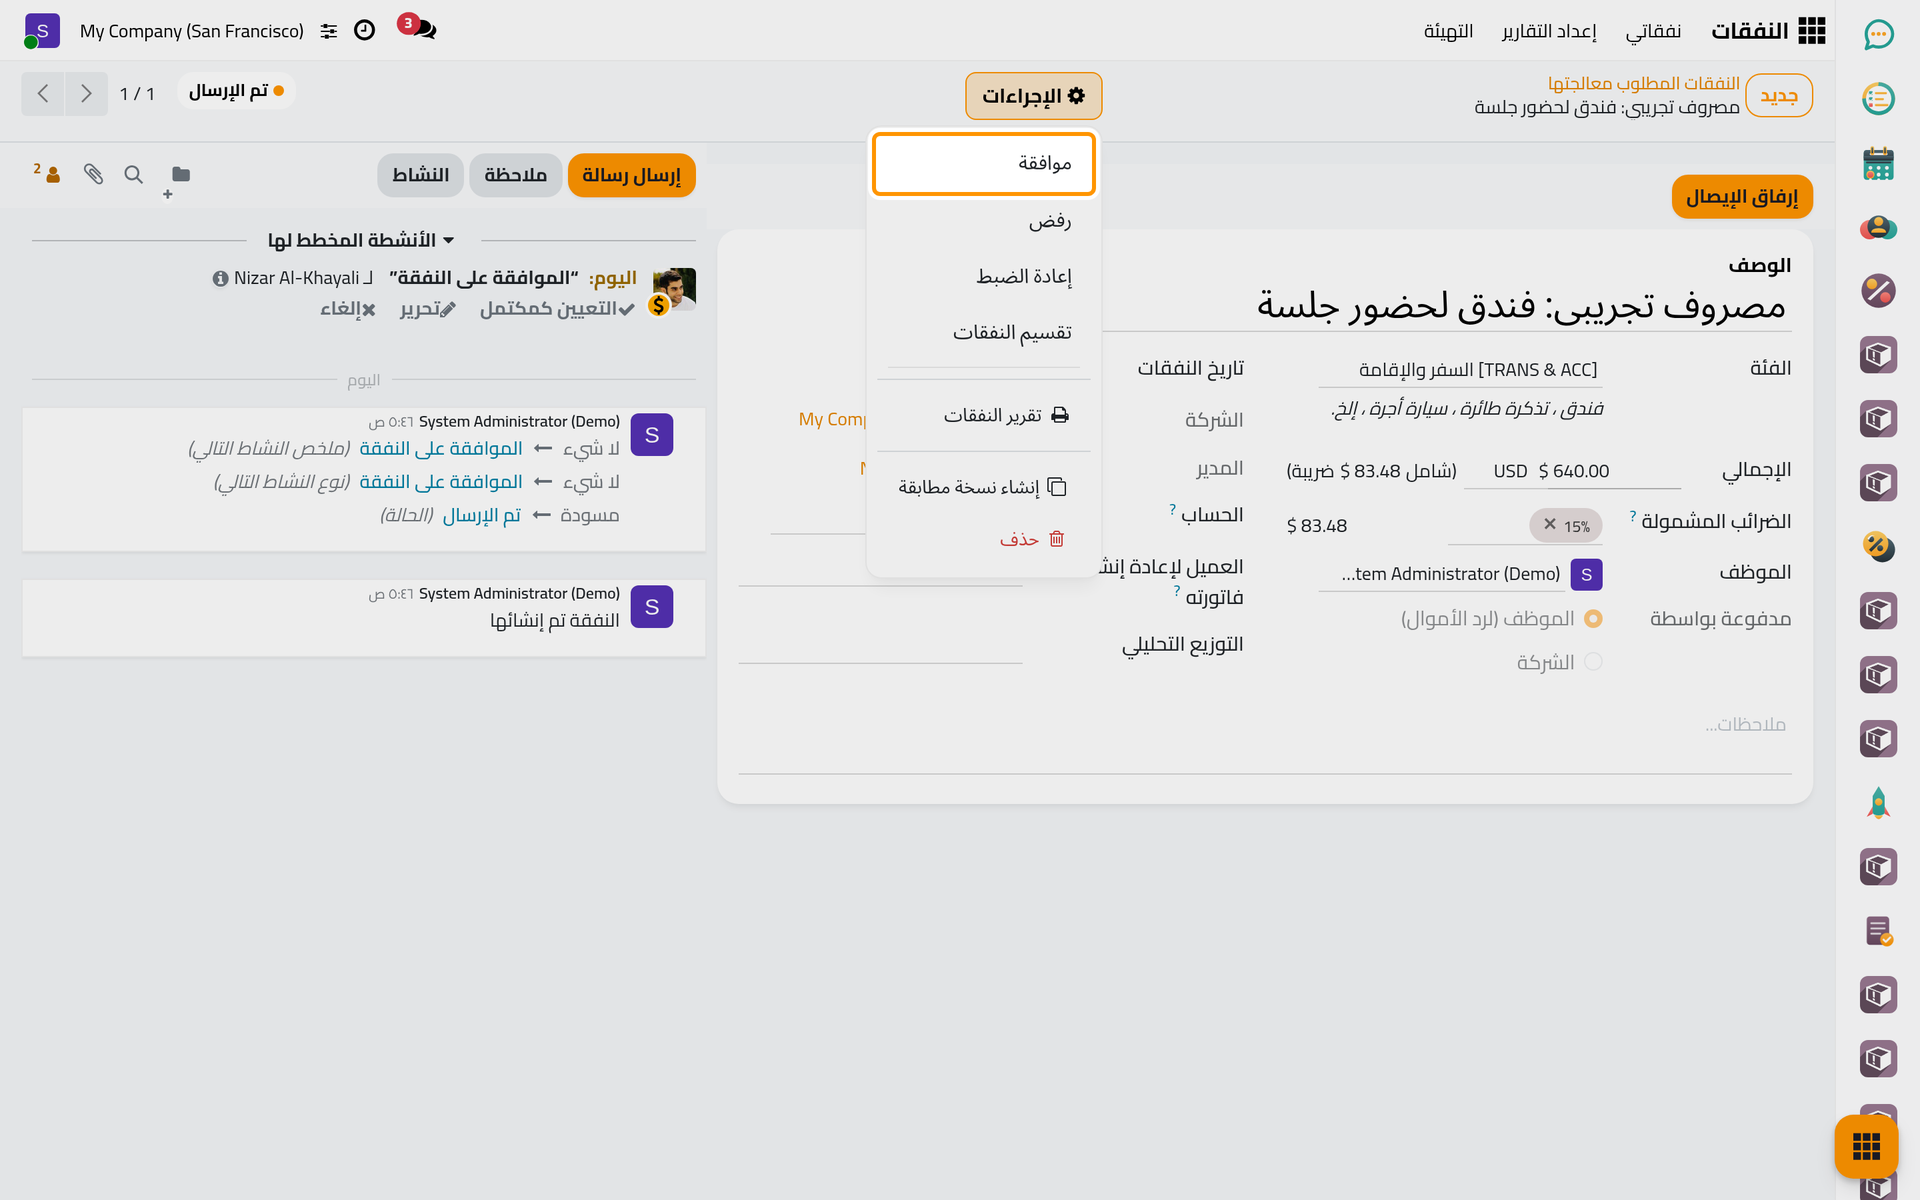1920x1200 pixels.
Task: Open the main apps menu grid icon
Action: 1811,31
